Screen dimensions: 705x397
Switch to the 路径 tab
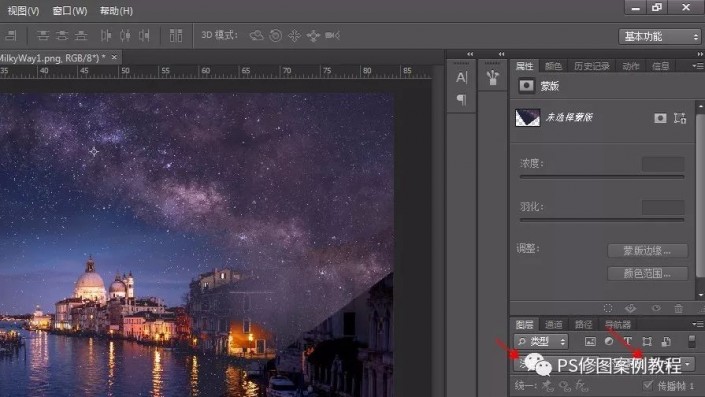click(x=583, y=324)
